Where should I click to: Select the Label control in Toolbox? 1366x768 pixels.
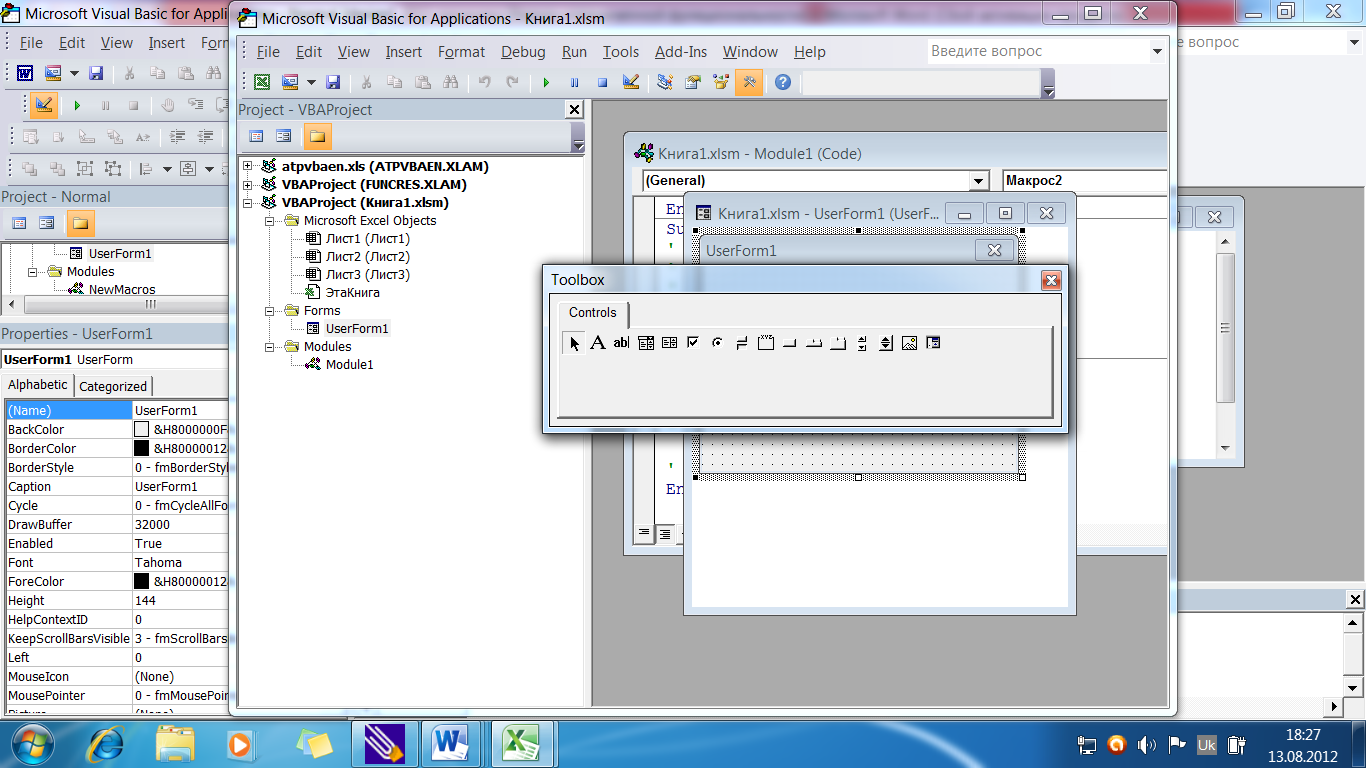598,343
